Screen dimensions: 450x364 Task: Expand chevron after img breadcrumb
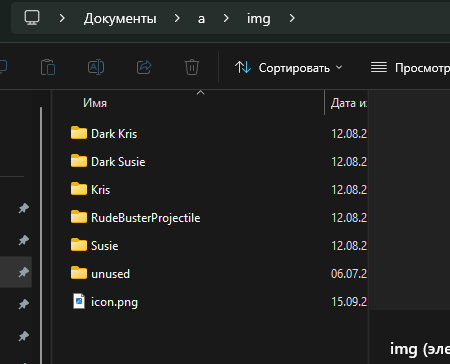click(292, 18)
